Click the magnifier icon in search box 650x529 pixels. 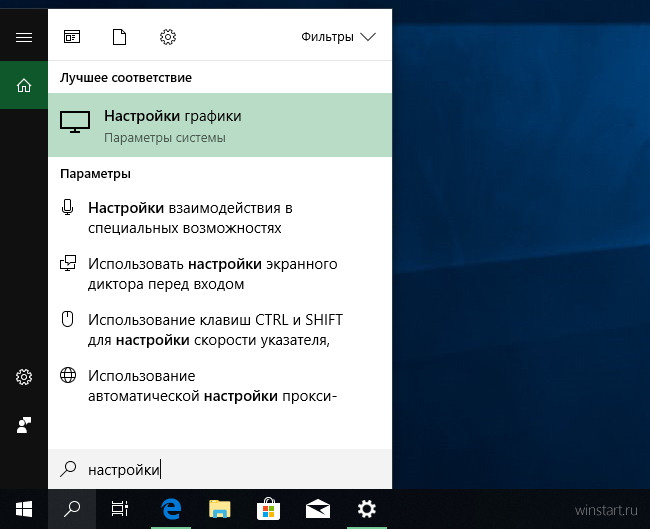(x=68, y=469)
